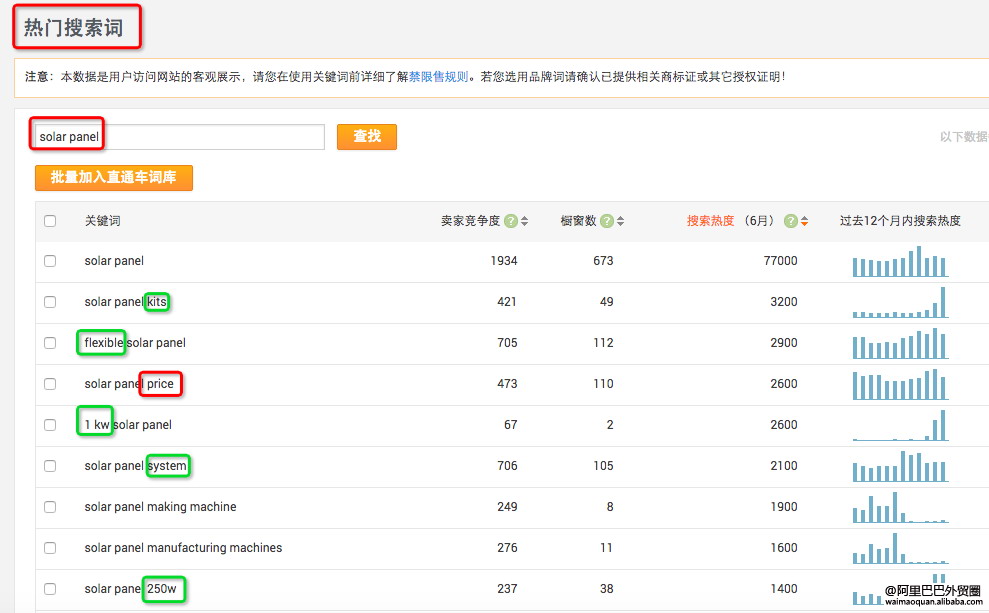
Task: Click 关键词 column header
Action: (x=102, y=221)
